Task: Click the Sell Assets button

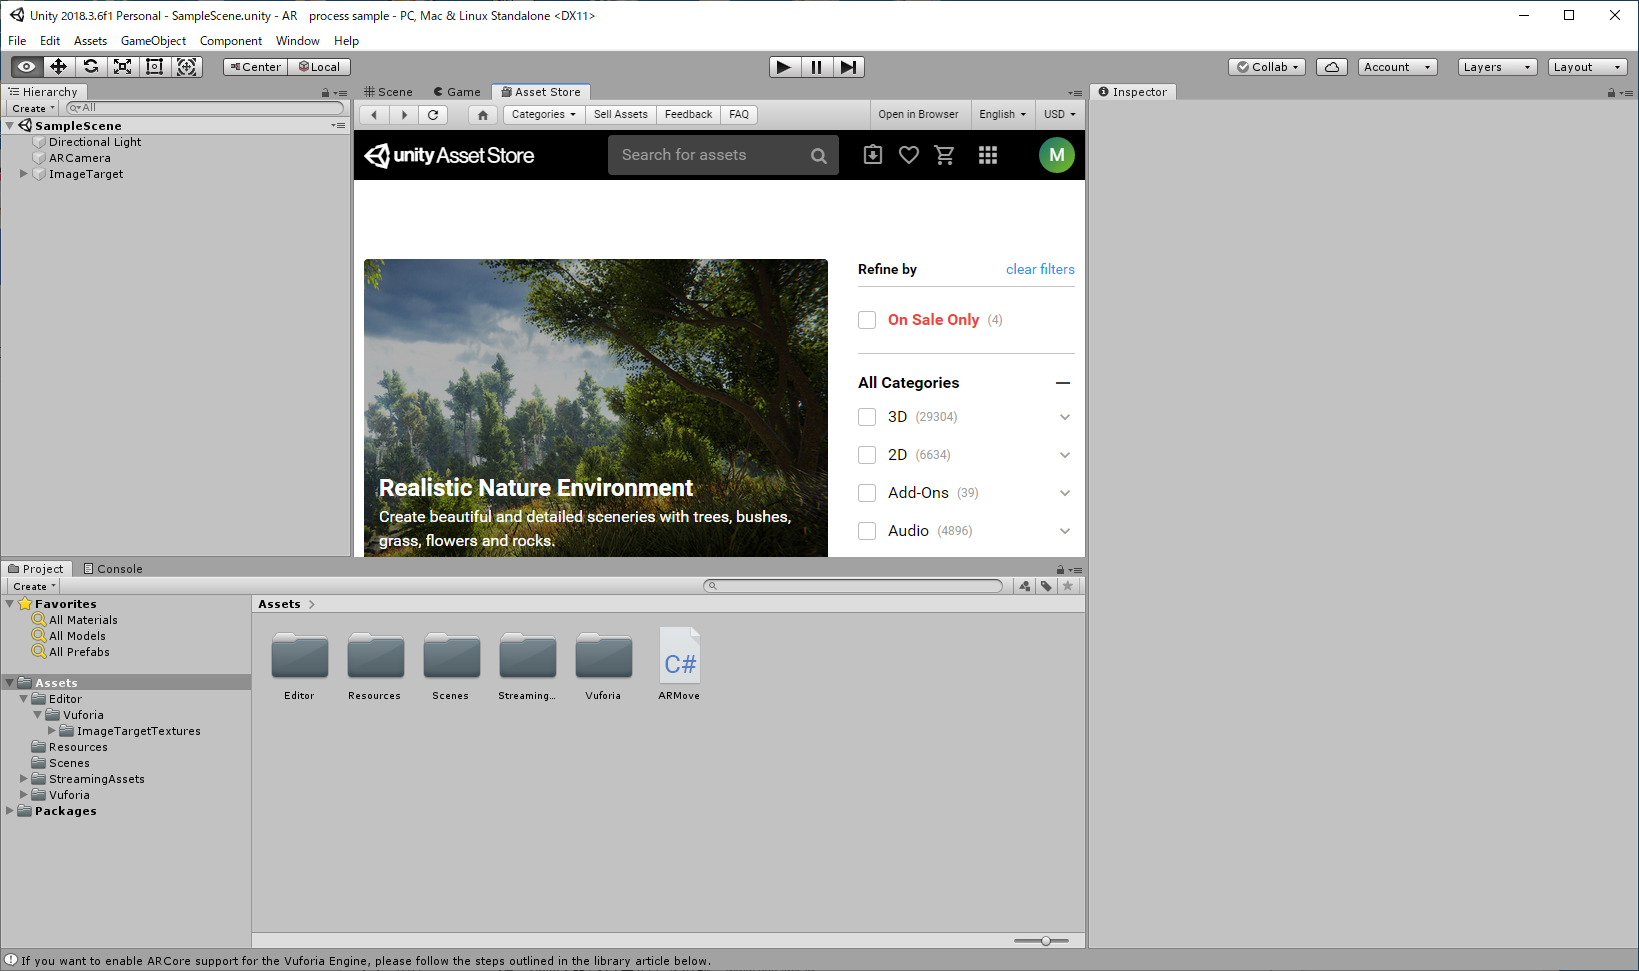Action: [621, 115]
